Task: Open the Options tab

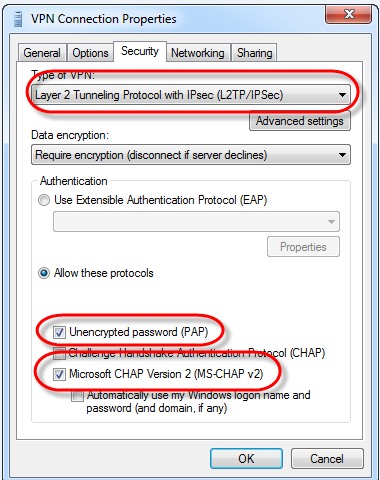Action: pos(90,53)
